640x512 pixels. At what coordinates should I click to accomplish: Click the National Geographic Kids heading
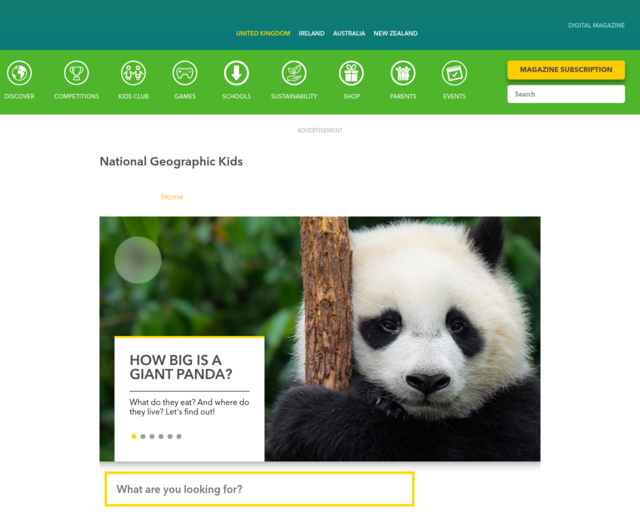click(x=171, y=162)
